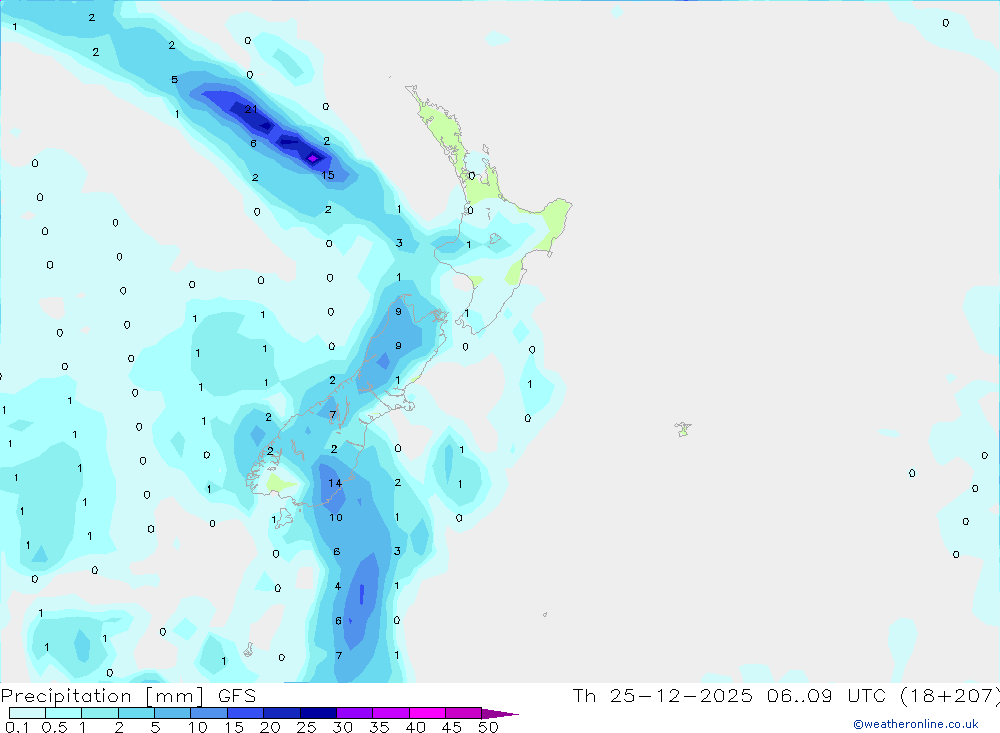Select the 2–5 mm legend color swatch
The image size is (1000, 733).
(136, 713)
